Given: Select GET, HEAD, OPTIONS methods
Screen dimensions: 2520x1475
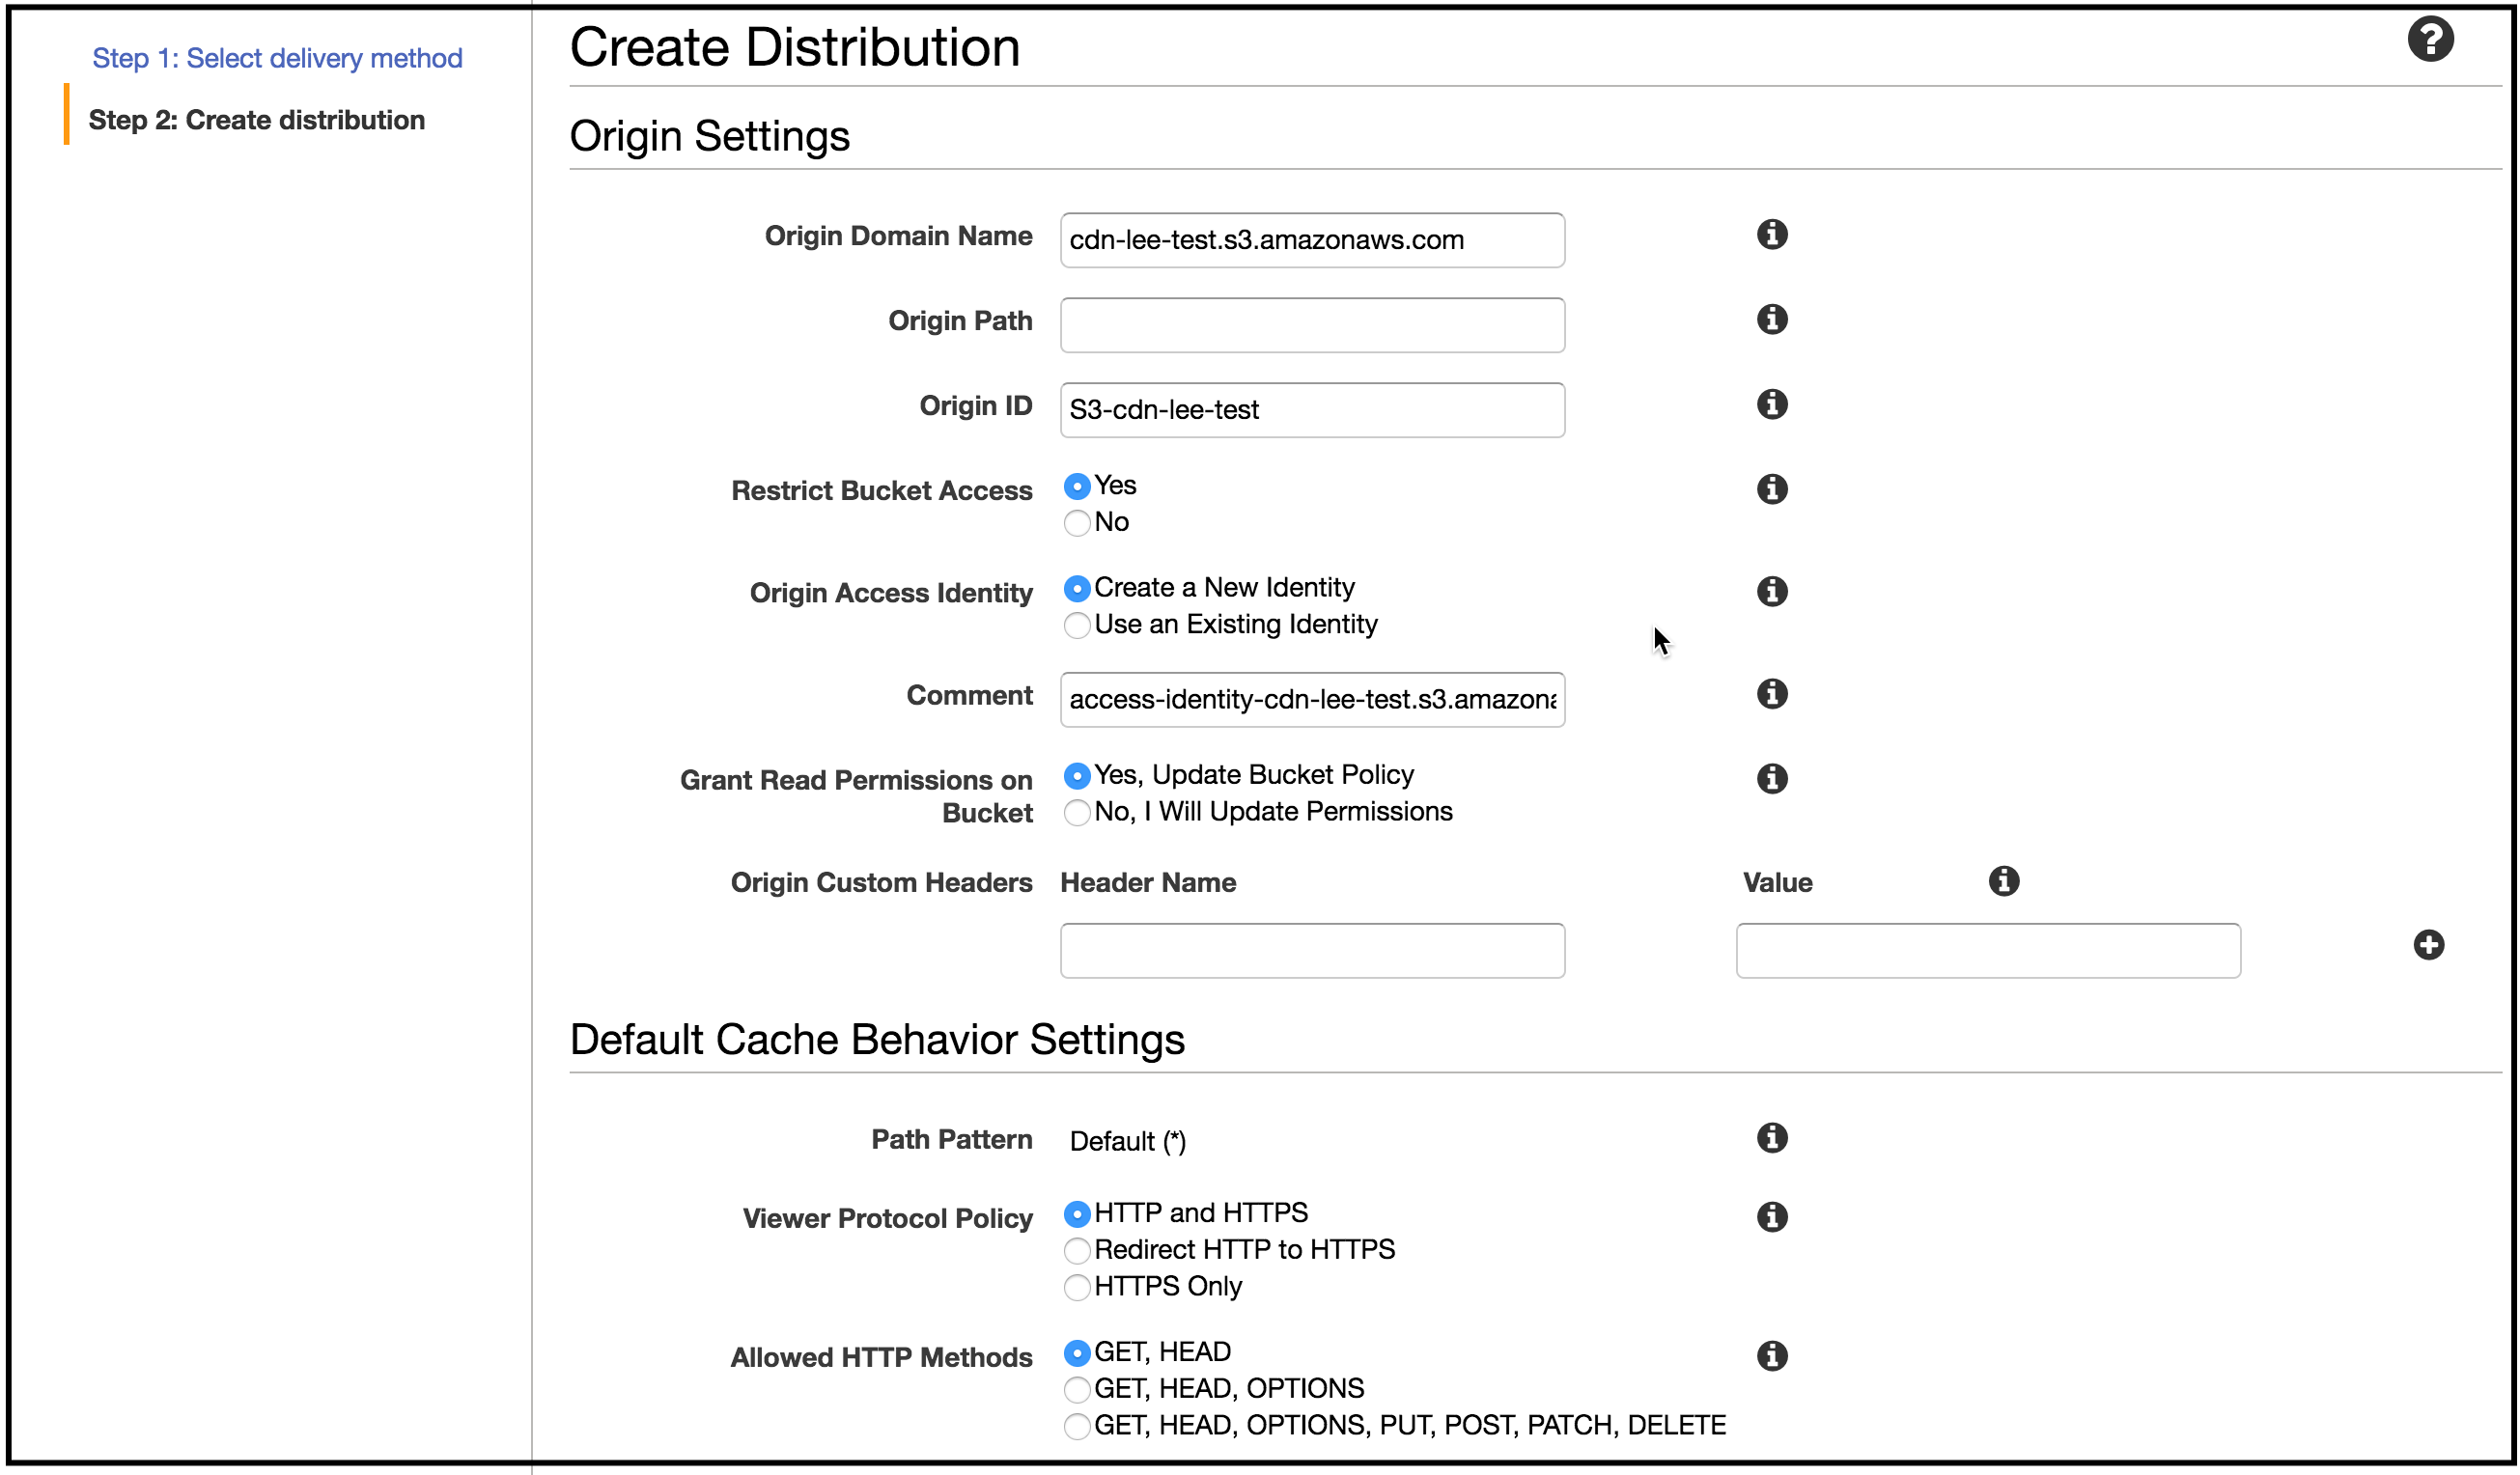Looking at the screenshot, I should click(x=1077, y=1389).
